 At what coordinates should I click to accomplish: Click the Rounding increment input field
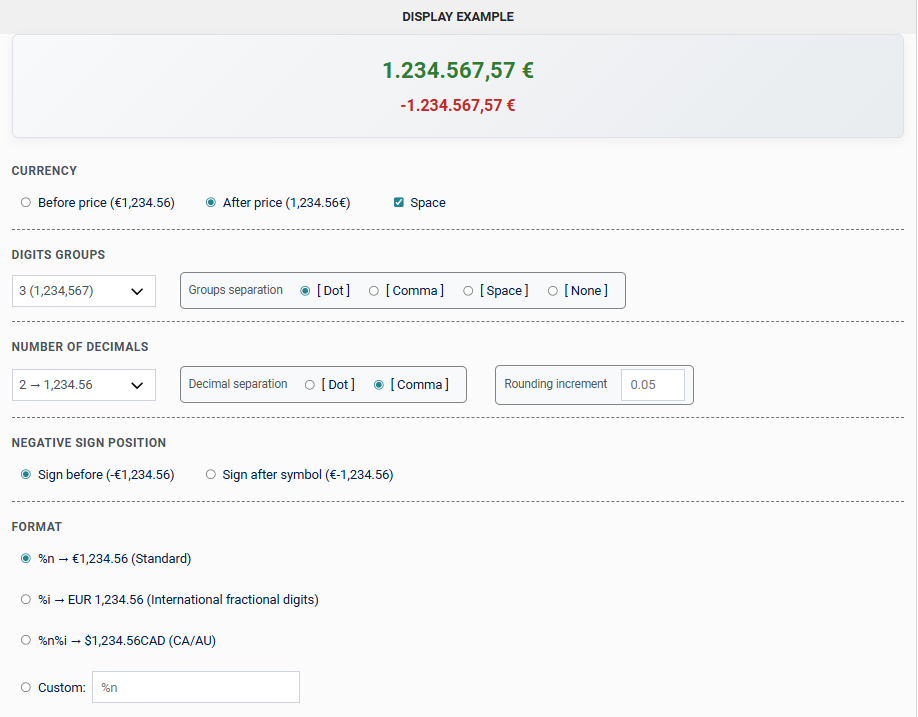652,385
